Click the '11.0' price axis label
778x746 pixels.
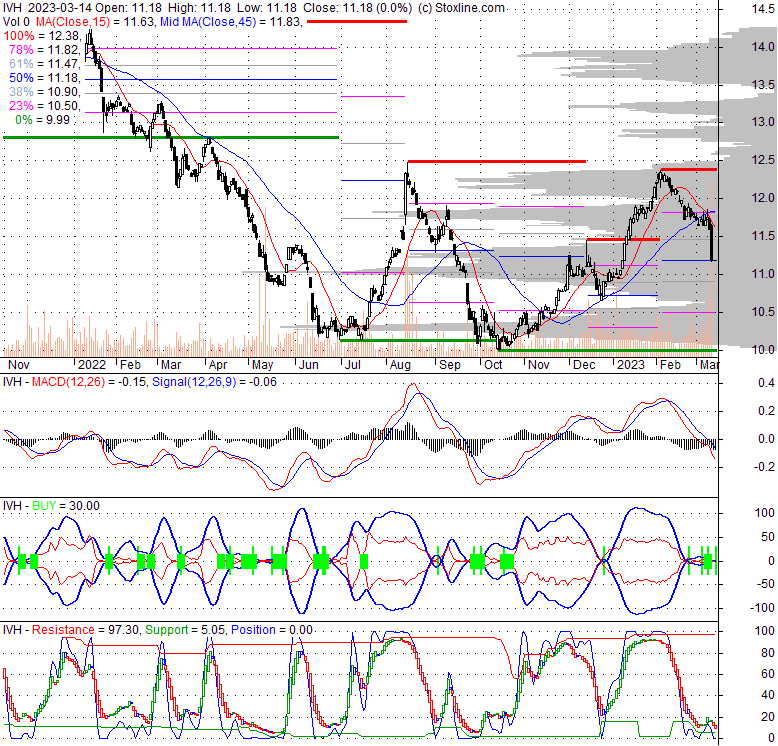[763, 274]
